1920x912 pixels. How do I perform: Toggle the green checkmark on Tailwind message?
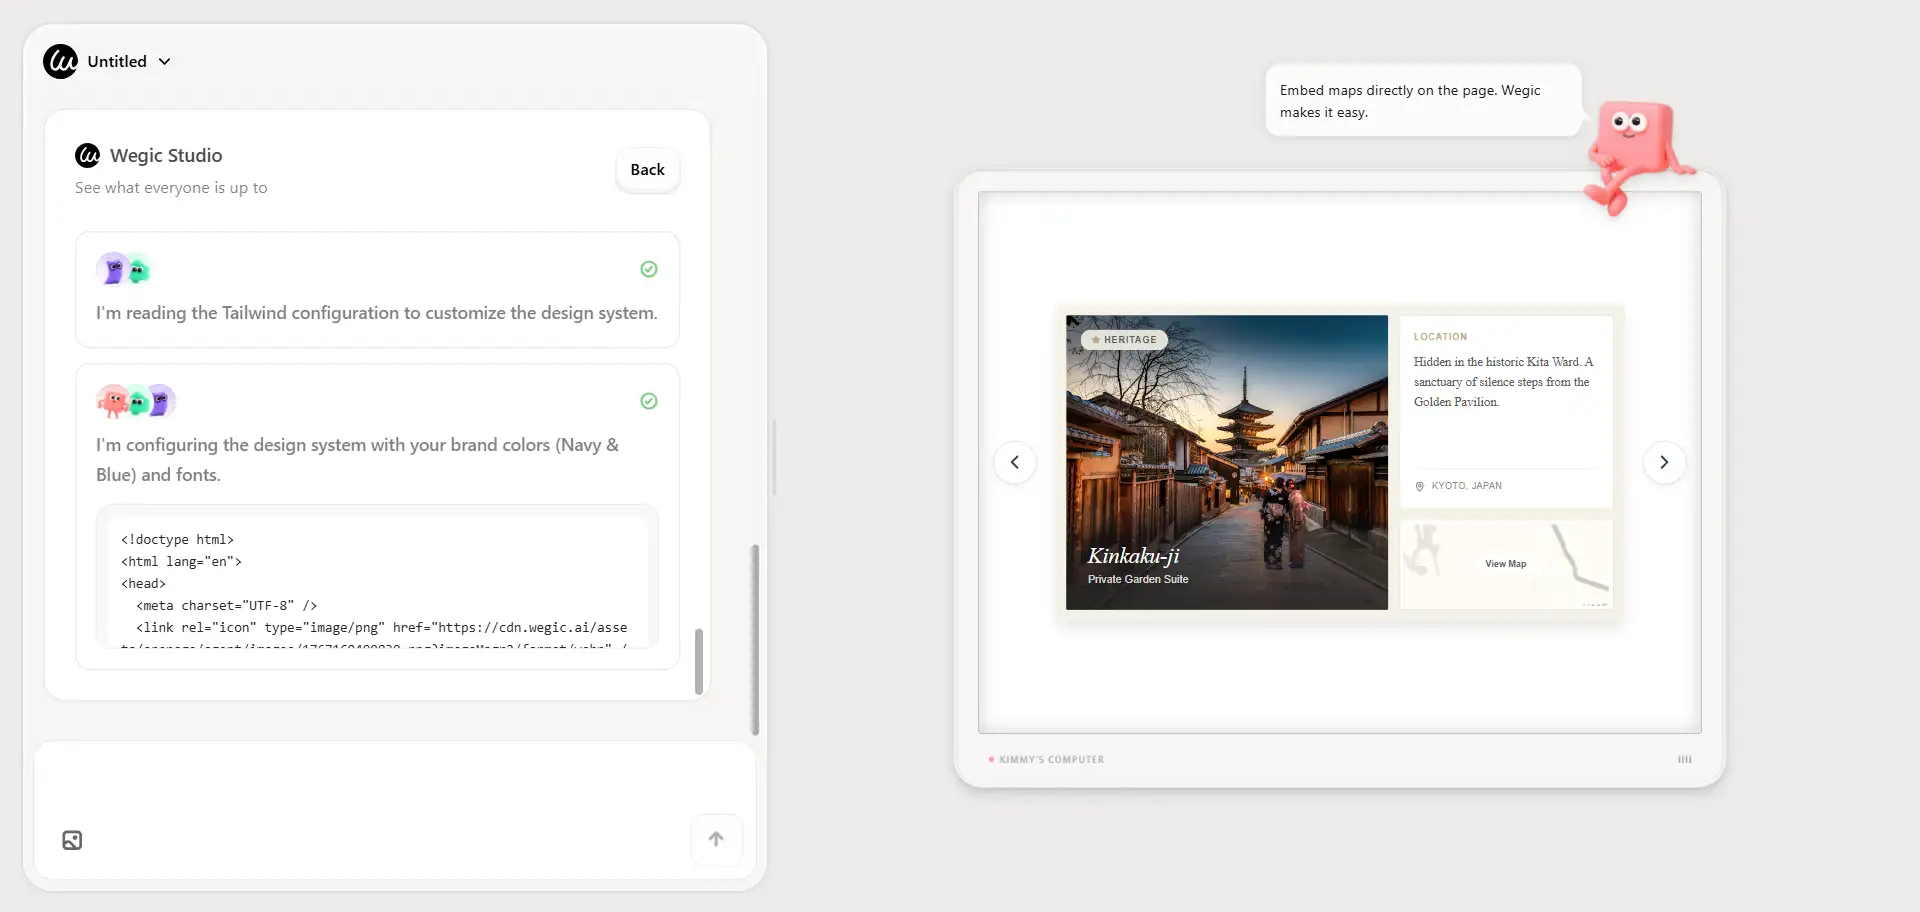pyautogui.click(x=648, y=269)
